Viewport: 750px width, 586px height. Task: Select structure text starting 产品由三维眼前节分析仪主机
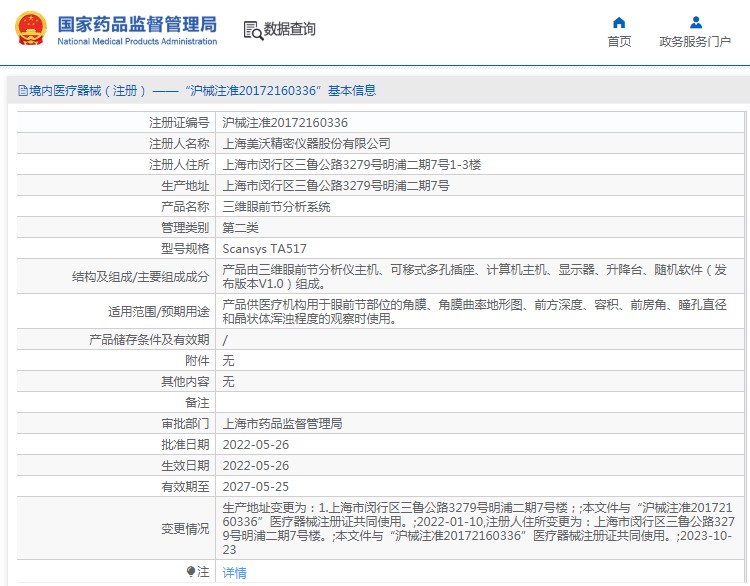(474, 277)
